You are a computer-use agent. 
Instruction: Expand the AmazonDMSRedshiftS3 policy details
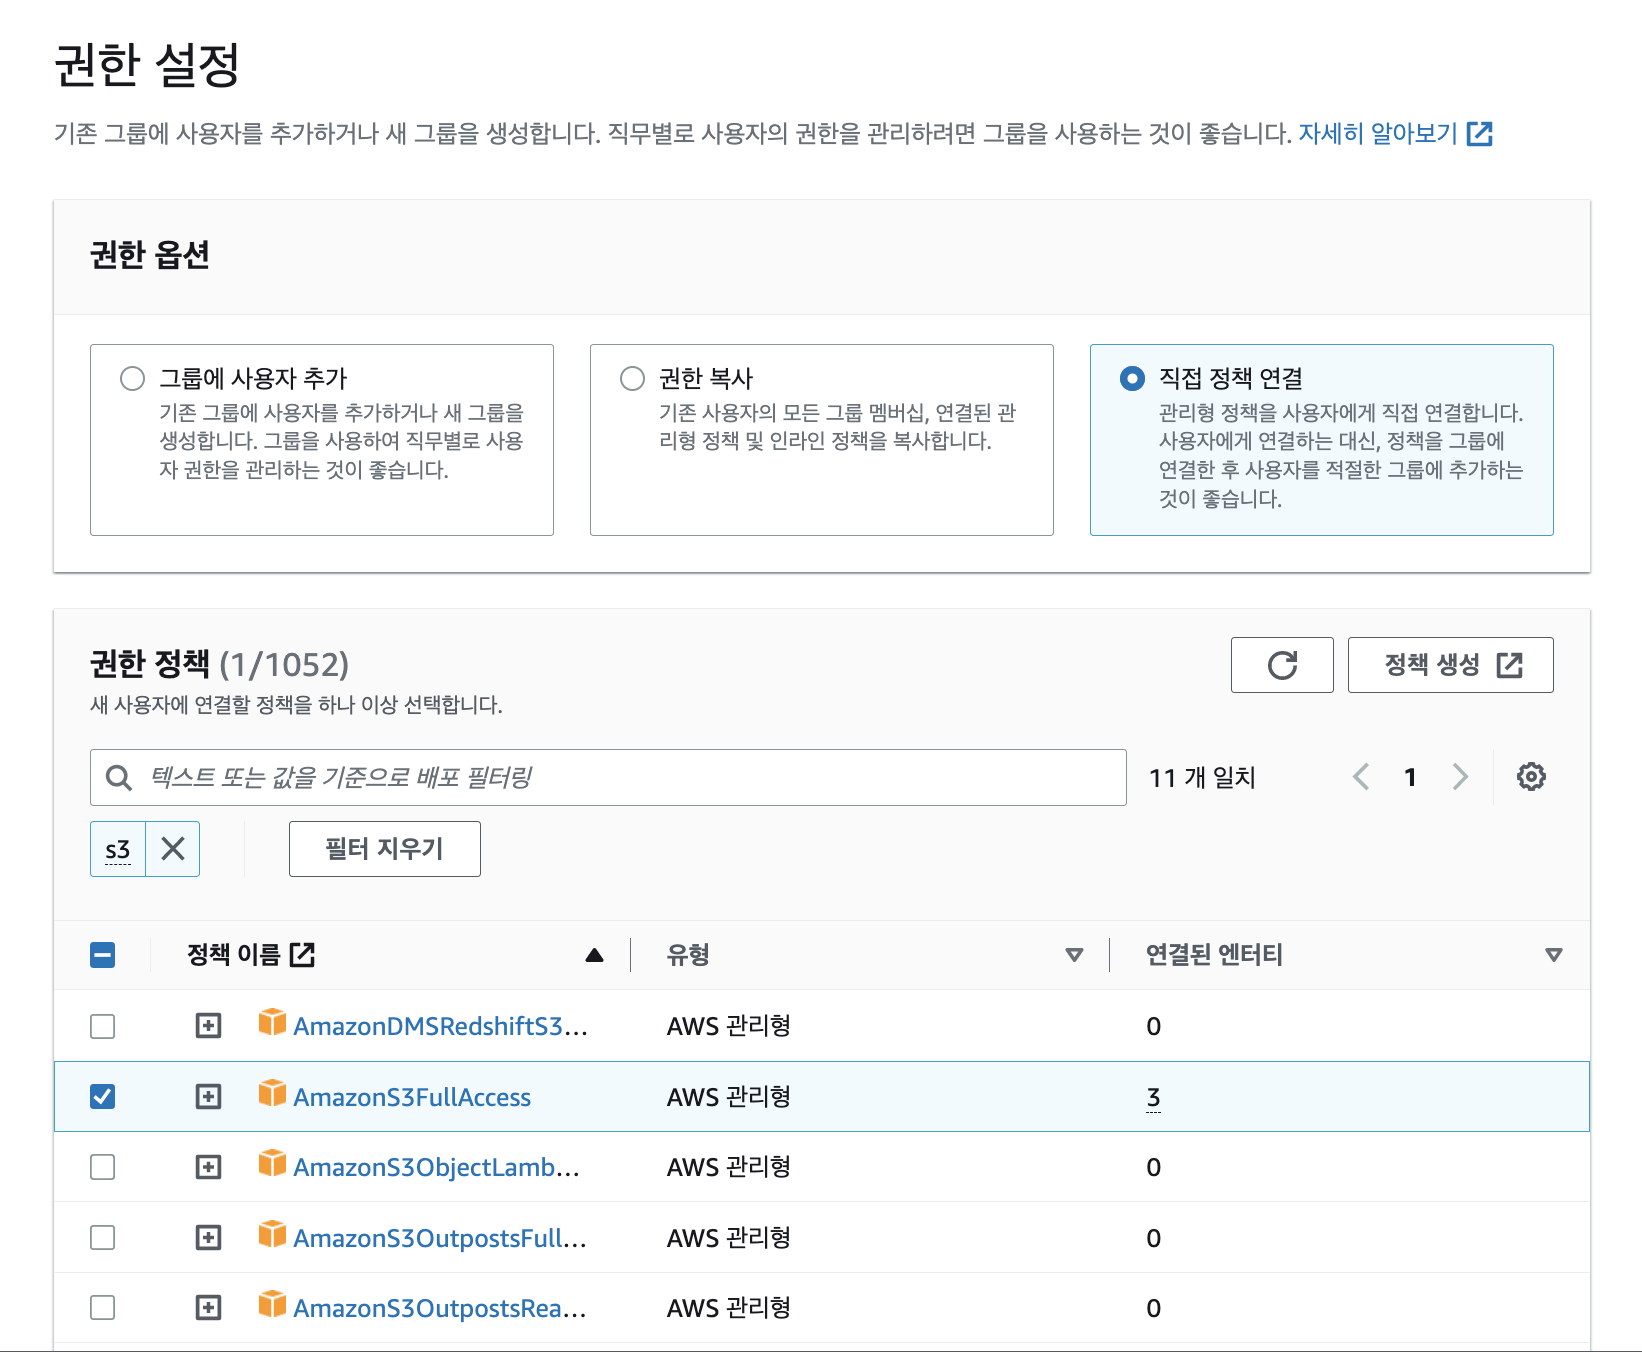(x=208, y=1026)
